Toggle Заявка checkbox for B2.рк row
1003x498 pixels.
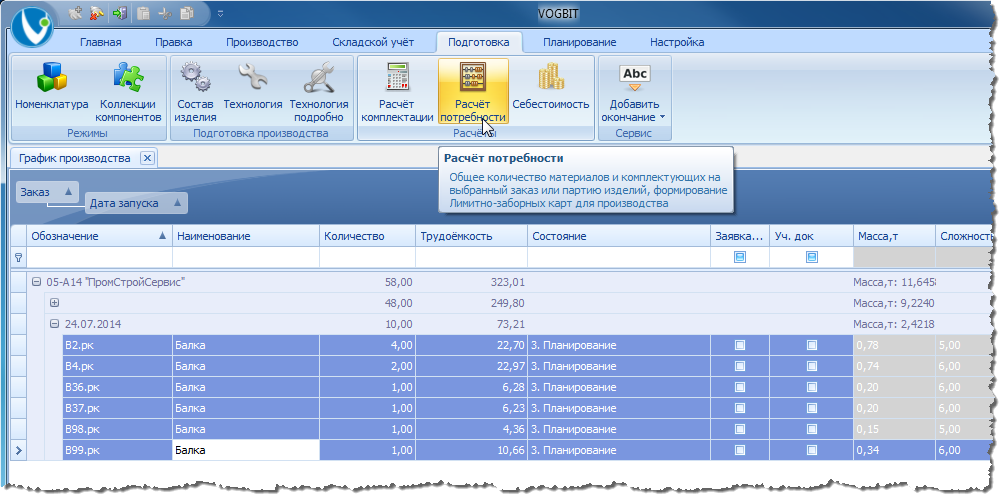739,345
